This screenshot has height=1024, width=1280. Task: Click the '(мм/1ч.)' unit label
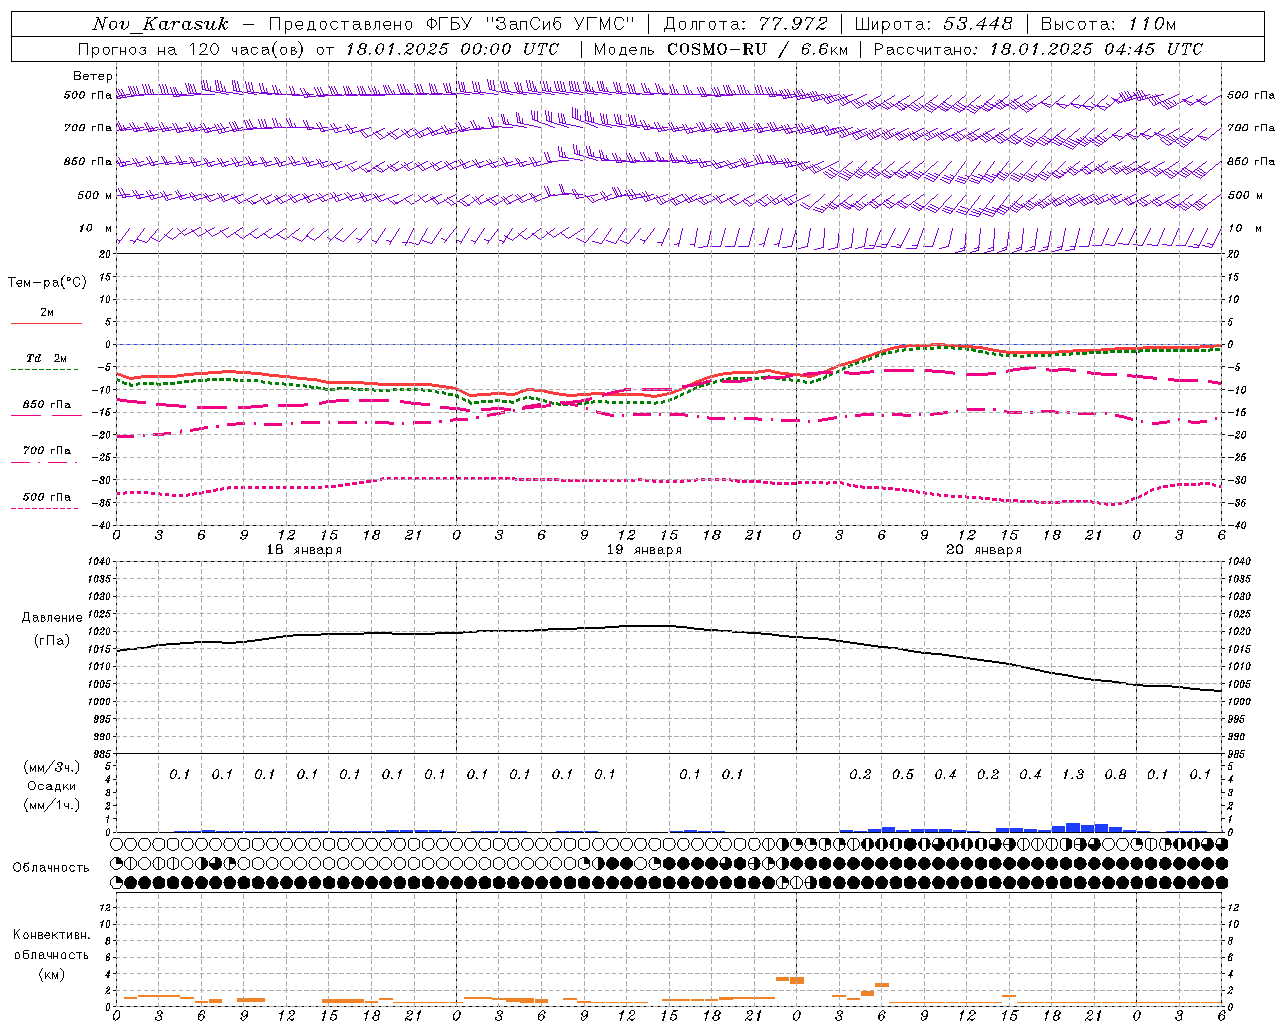click(52, 805)
